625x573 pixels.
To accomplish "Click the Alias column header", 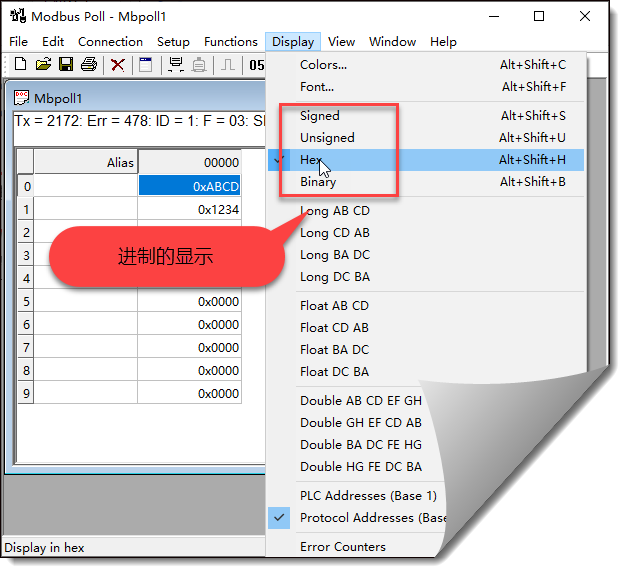I will point(86,162).
